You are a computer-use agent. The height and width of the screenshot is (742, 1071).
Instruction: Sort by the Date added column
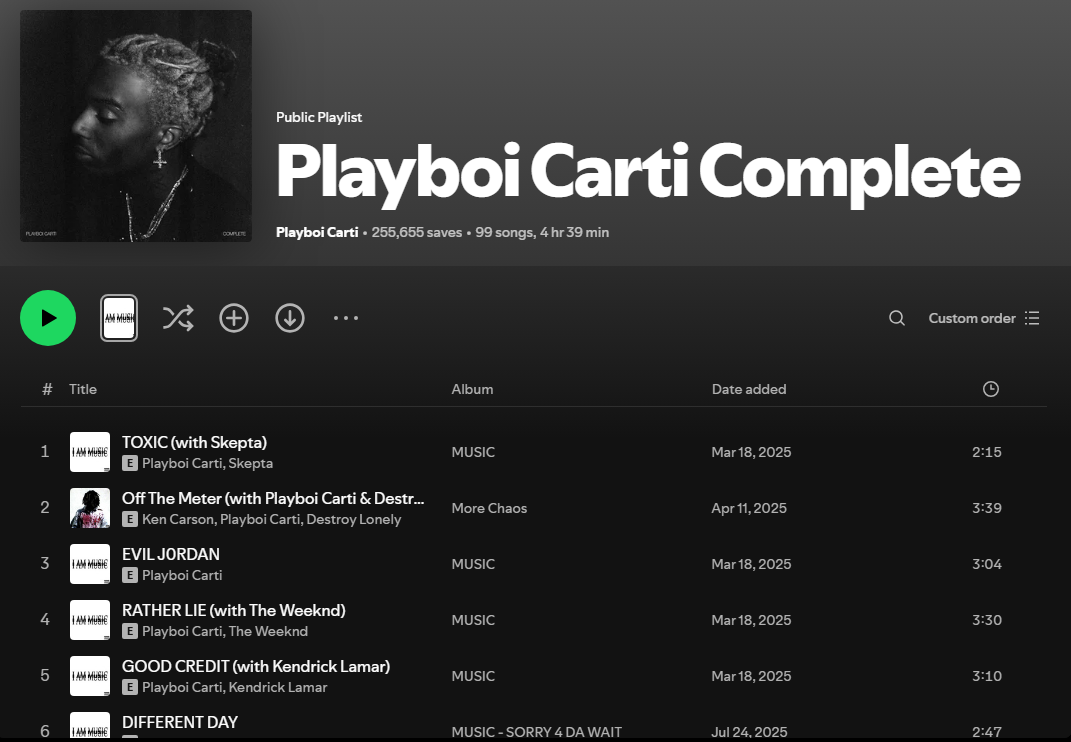749,389
